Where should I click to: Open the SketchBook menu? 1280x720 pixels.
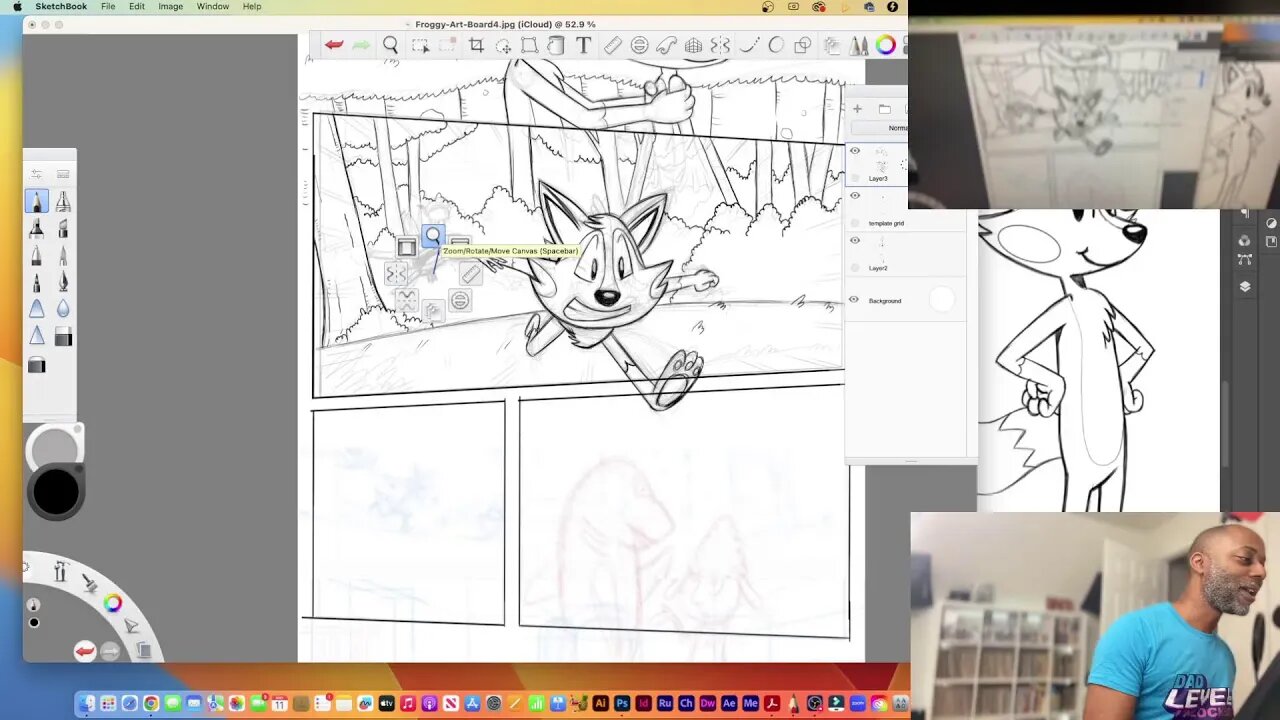[61, 7]
